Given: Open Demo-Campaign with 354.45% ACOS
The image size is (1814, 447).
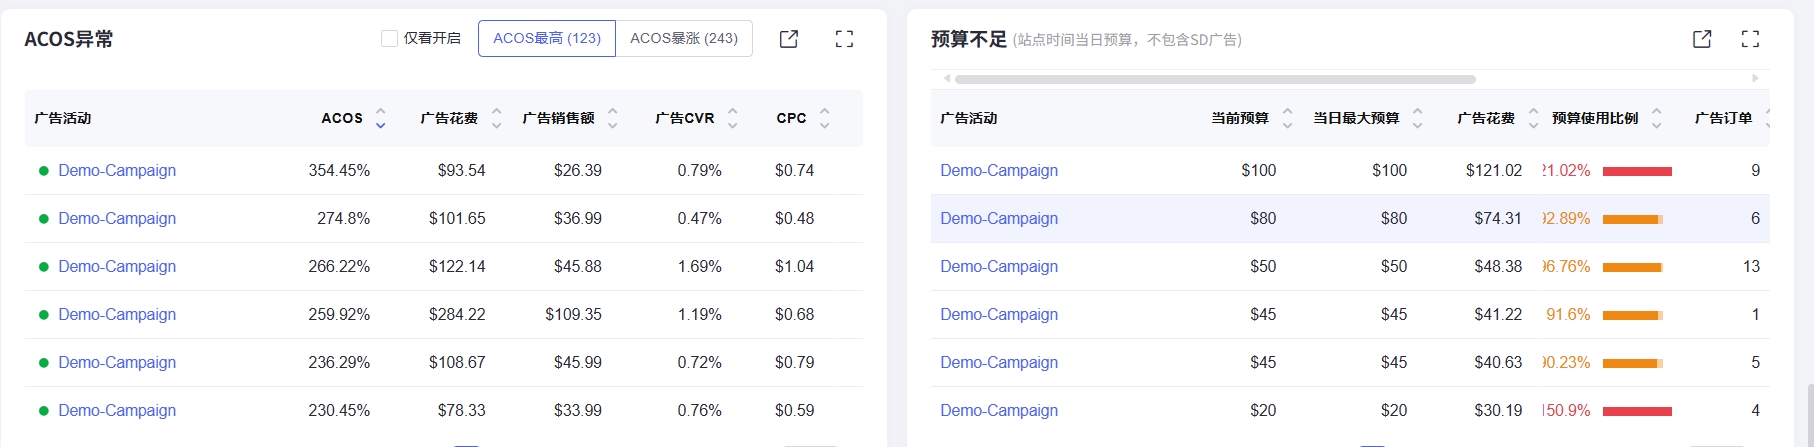Looking at the screenshot, I should pos(117,170).
